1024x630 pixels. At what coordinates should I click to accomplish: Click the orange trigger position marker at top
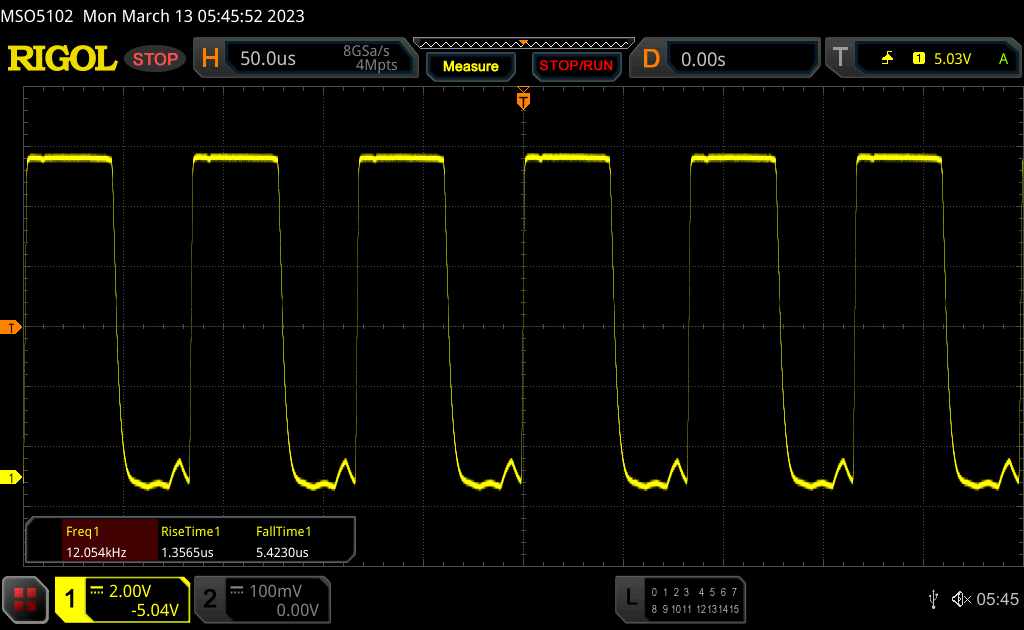click(523, 99)
